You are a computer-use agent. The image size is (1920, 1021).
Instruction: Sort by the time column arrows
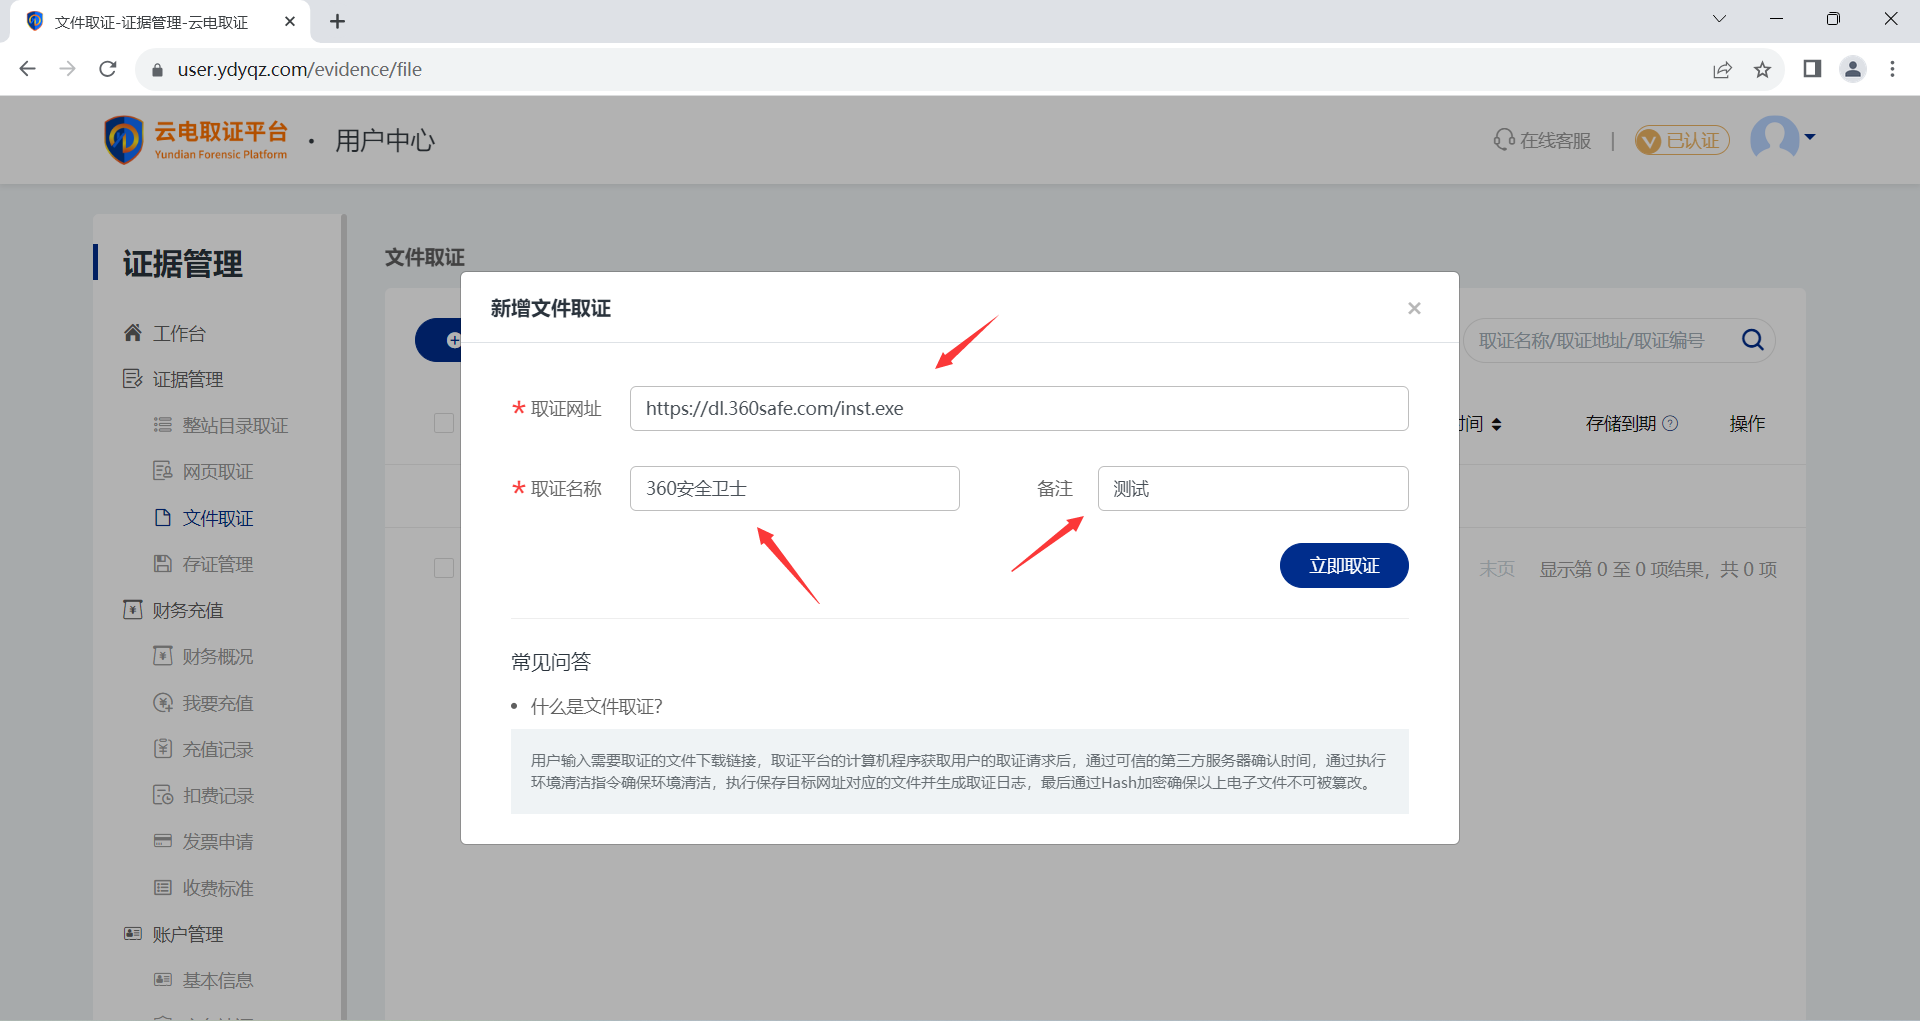click(x=1496, y=424)
